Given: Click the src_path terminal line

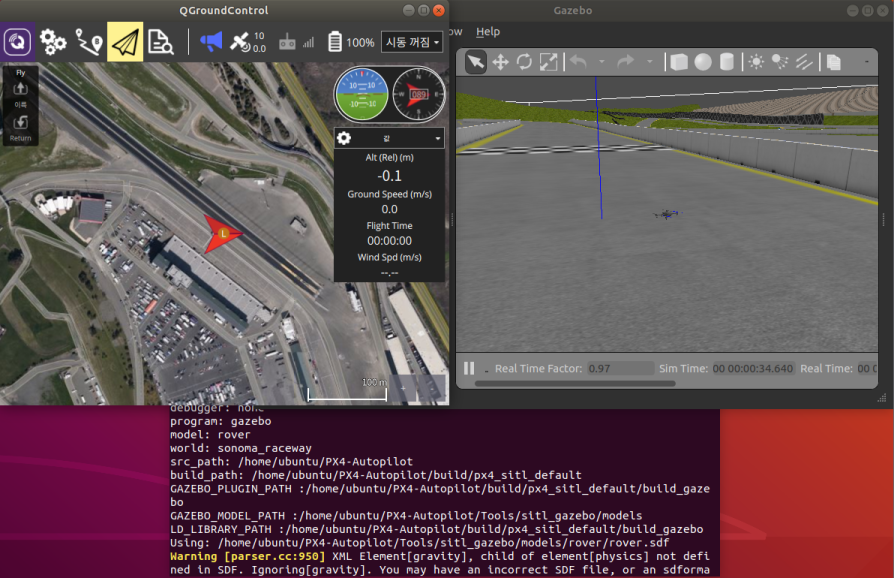Looking at the screenshot, I should click(291, 462).
